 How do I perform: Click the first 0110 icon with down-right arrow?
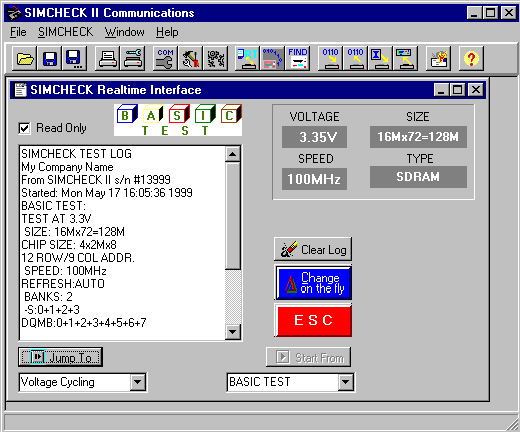point(330,59)
